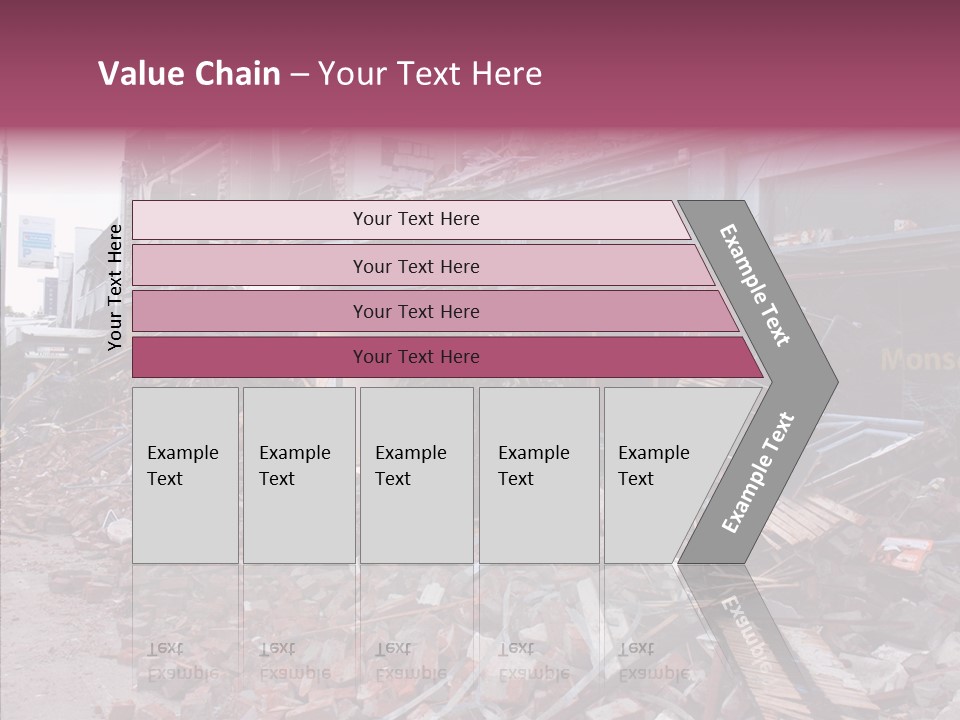Viewport: 960px width, 720px height.
Task: Select the fourth gray Example Text box
Action: pos(538,474)
